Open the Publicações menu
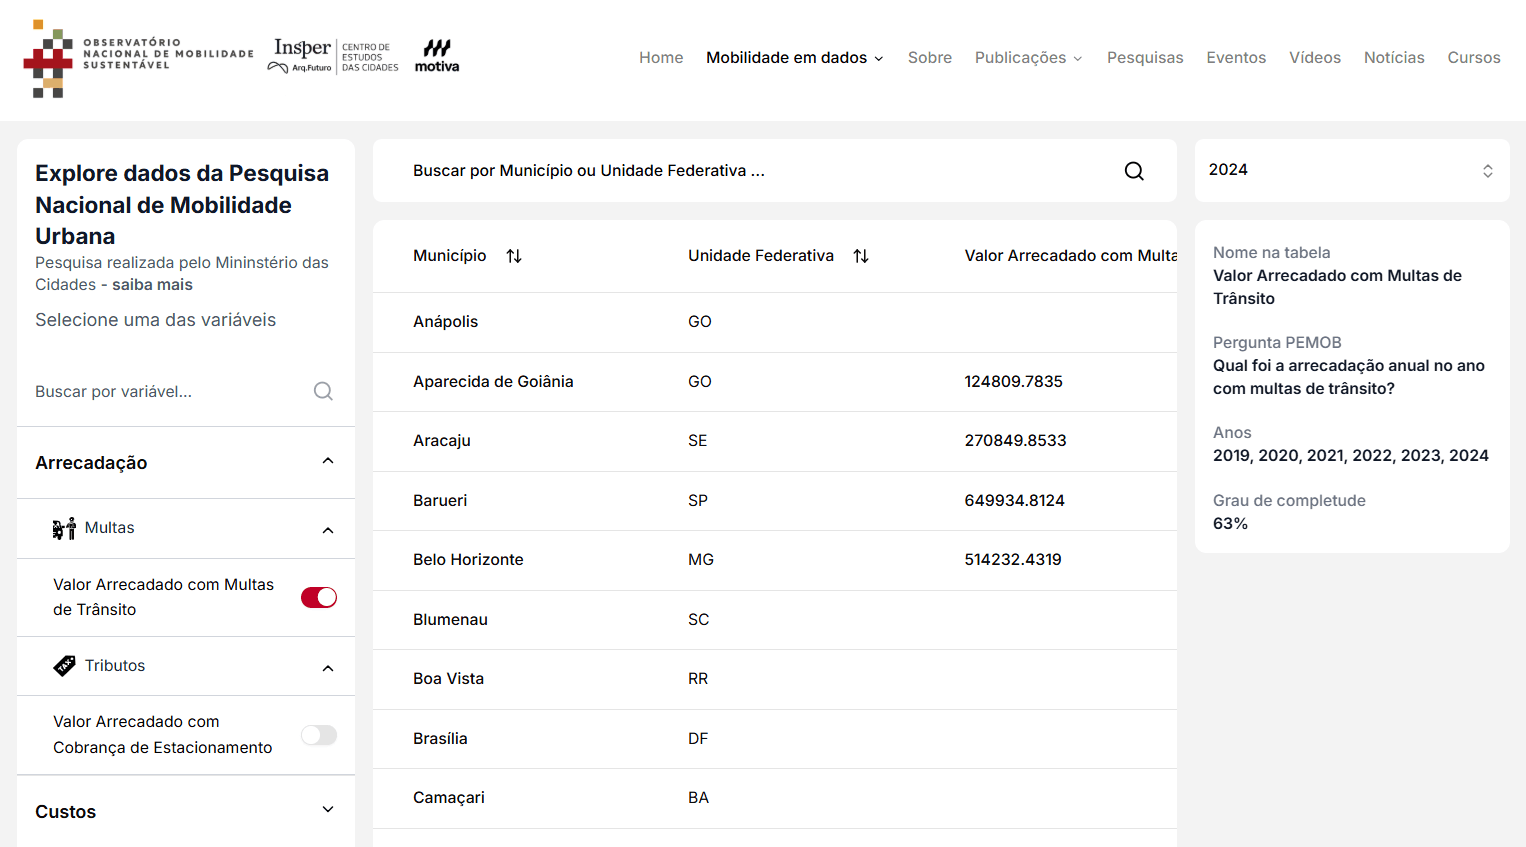The width and height of the screenshot is (1526, 847). (x=1028, y=58)
